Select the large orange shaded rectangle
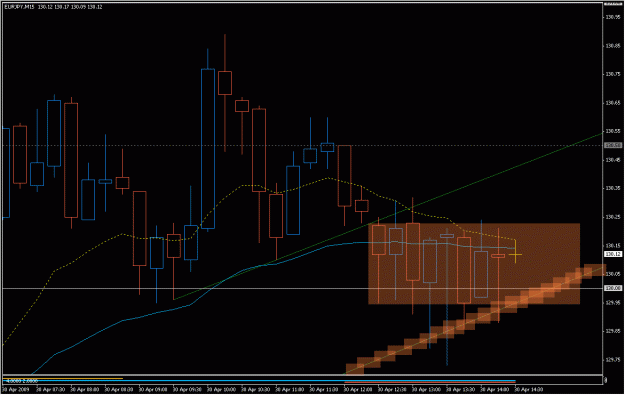 474,263
